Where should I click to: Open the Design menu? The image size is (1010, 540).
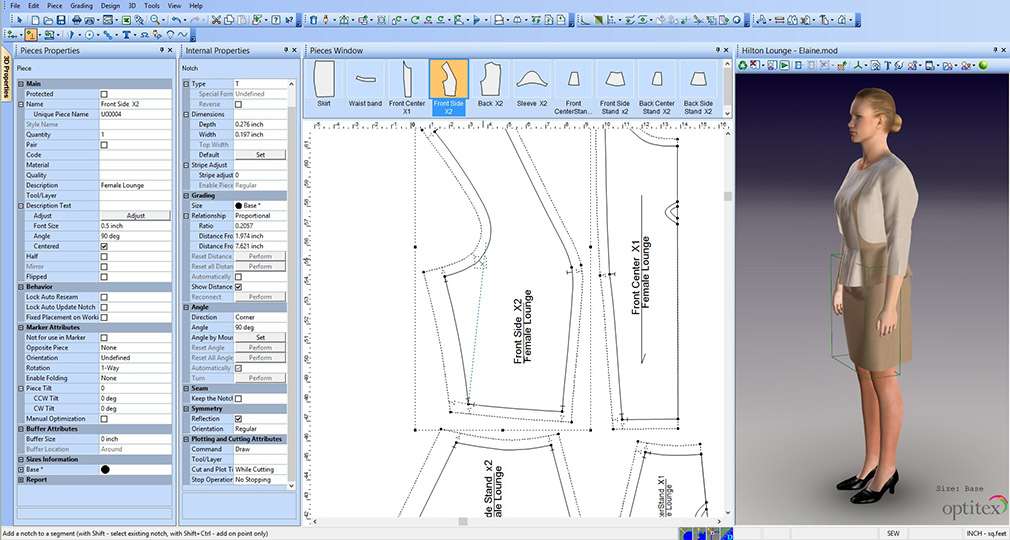(110, 5)
